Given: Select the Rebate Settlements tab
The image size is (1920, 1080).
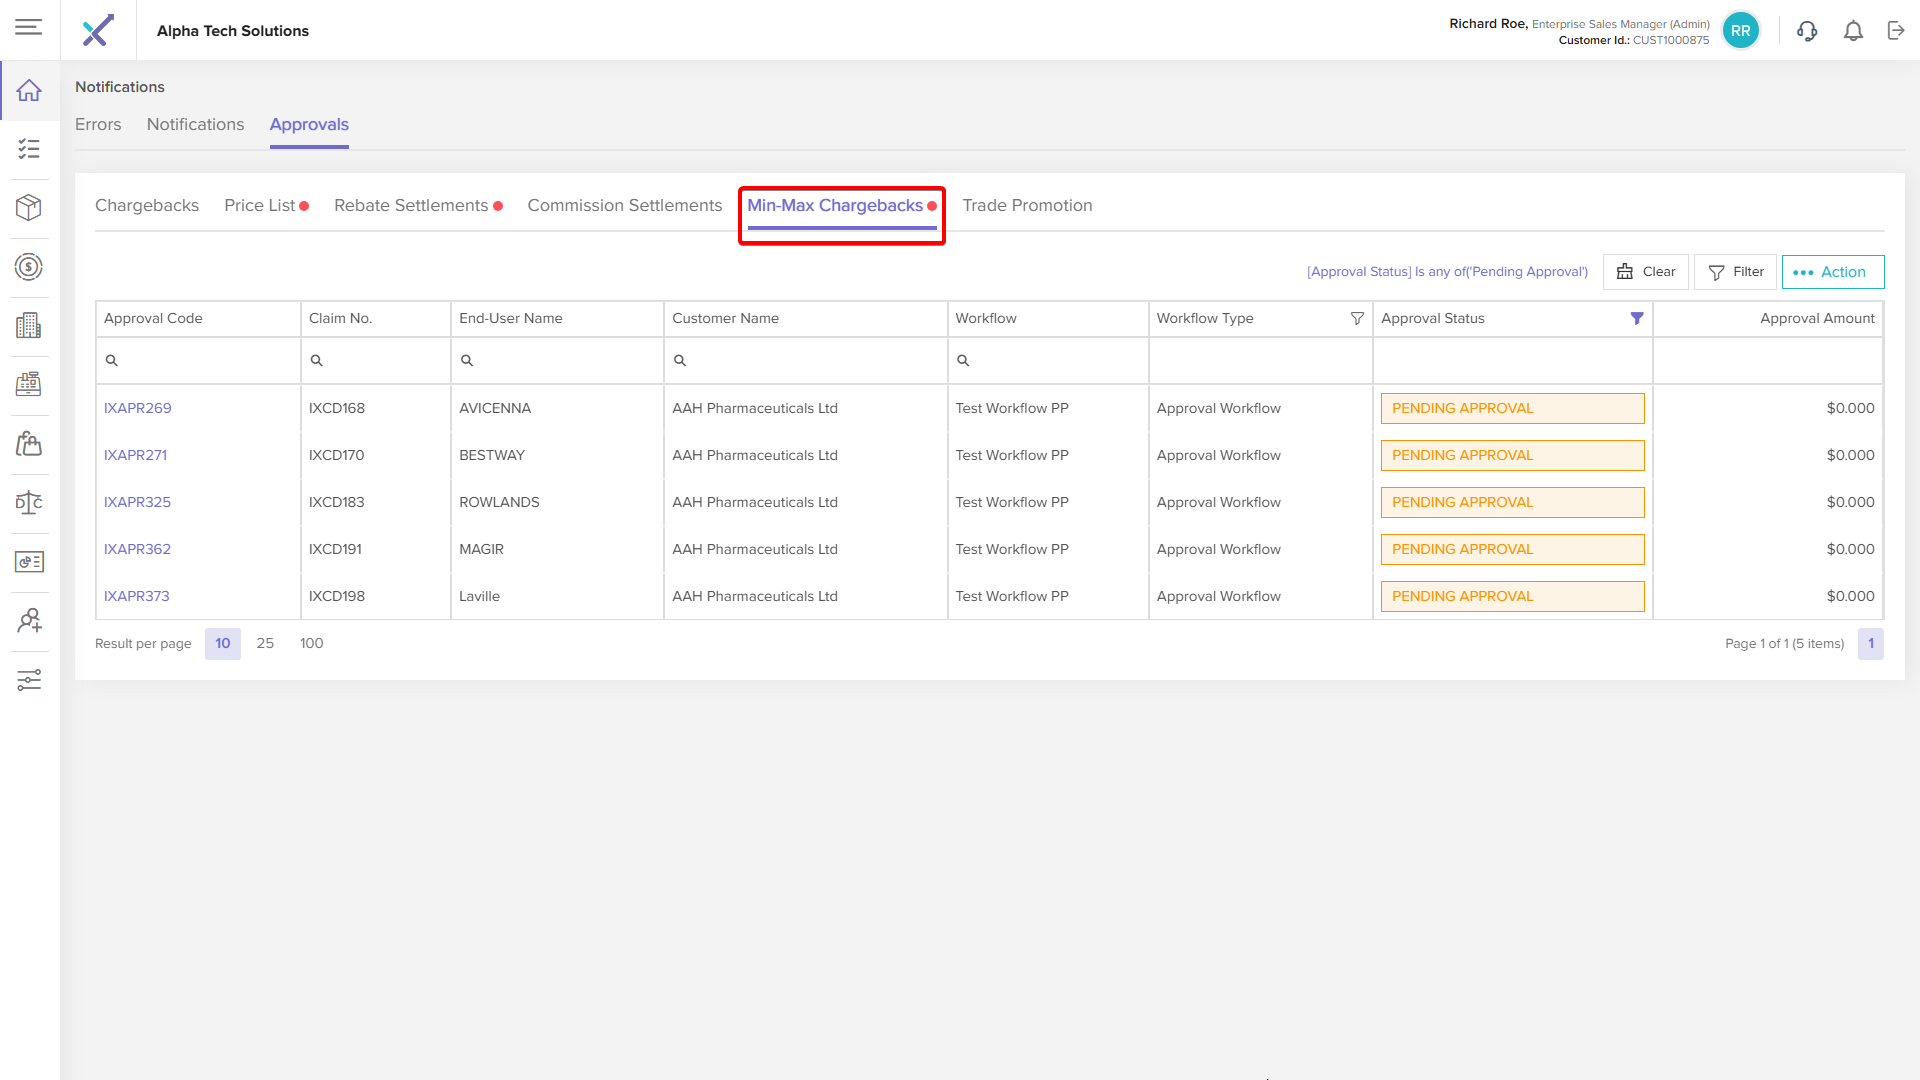Looking at the screenshot, I should pos(411,206).
